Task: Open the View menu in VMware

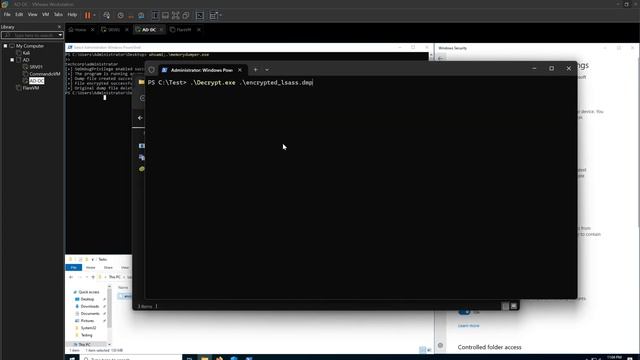Action: click(x=32, y=14)
